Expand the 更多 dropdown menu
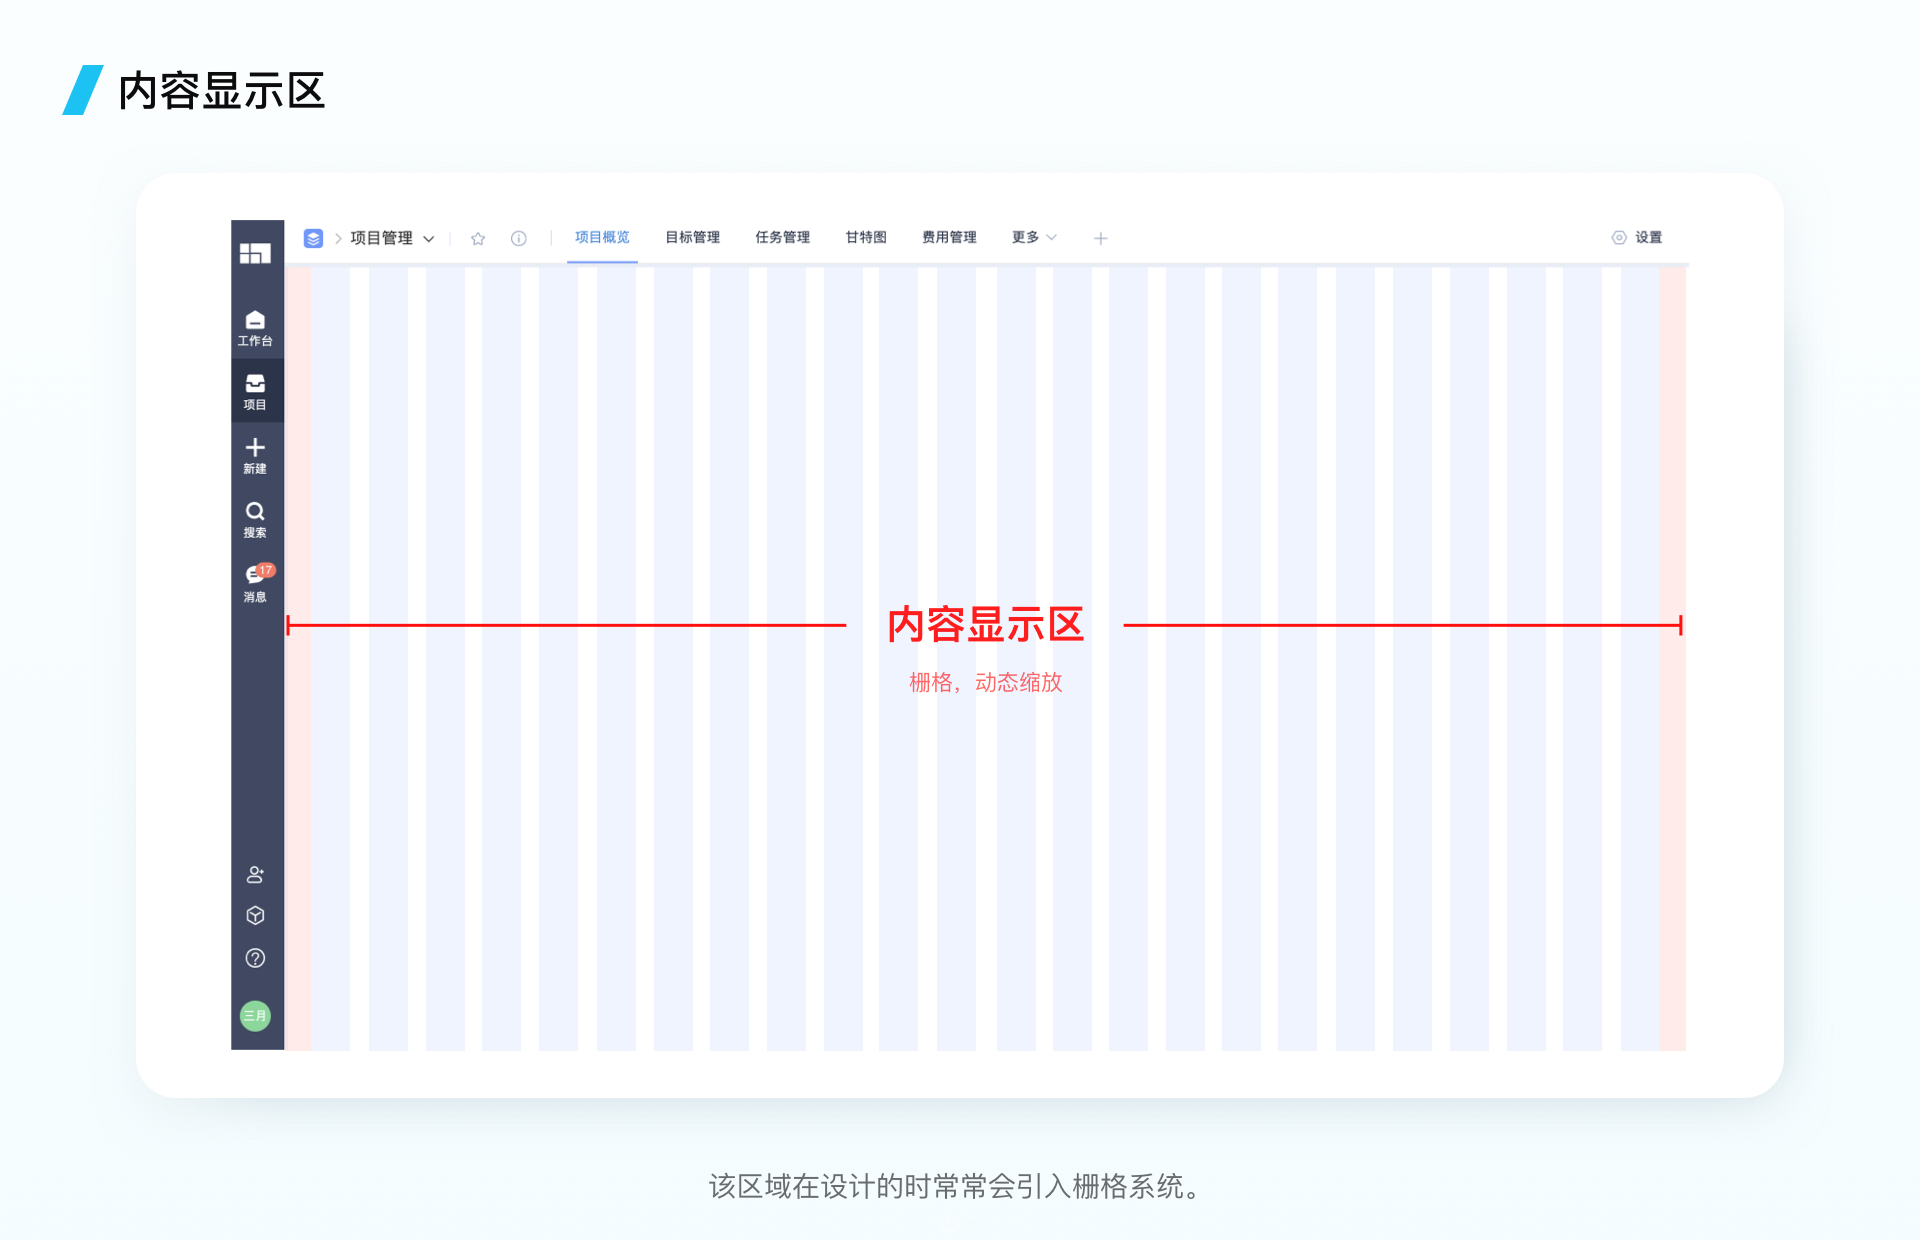This screenshot has width=1920, height=1240. pos(1034,237)
